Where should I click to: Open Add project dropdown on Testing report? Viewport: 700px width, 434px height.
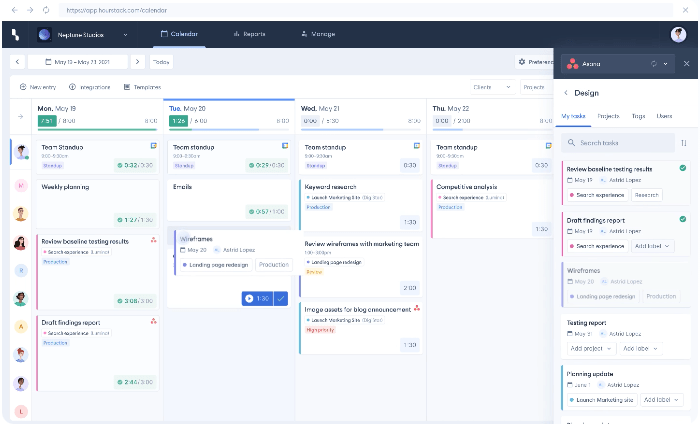[591, 348]
